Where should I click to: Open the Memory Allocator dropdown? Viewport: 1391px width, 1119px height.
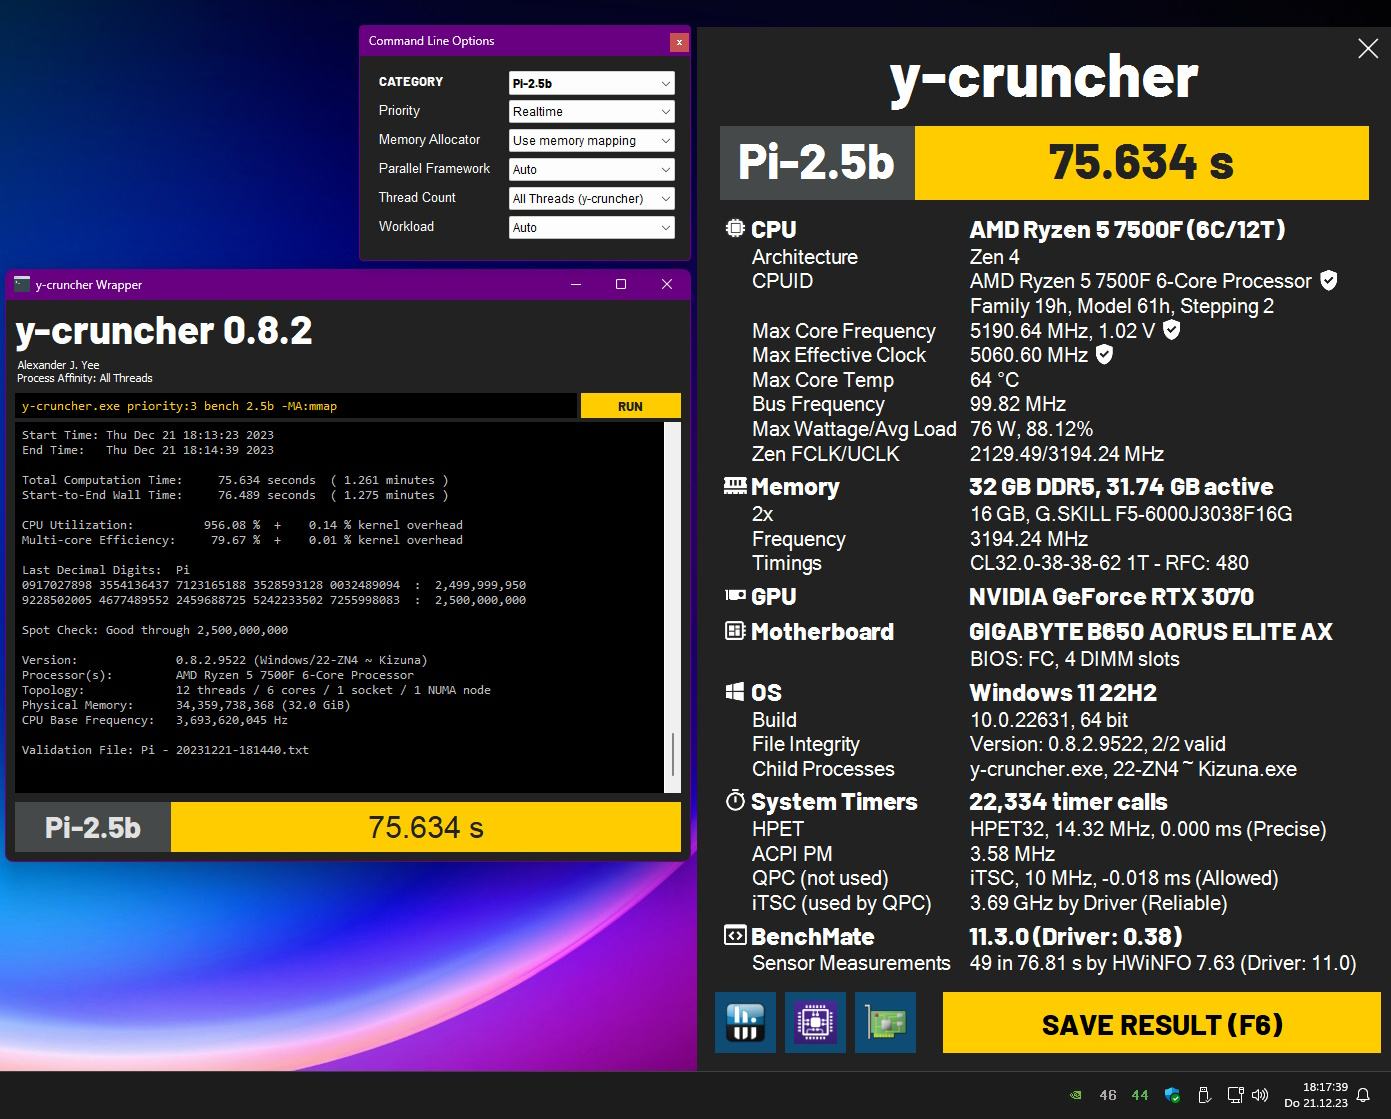(x=592, y=141)
